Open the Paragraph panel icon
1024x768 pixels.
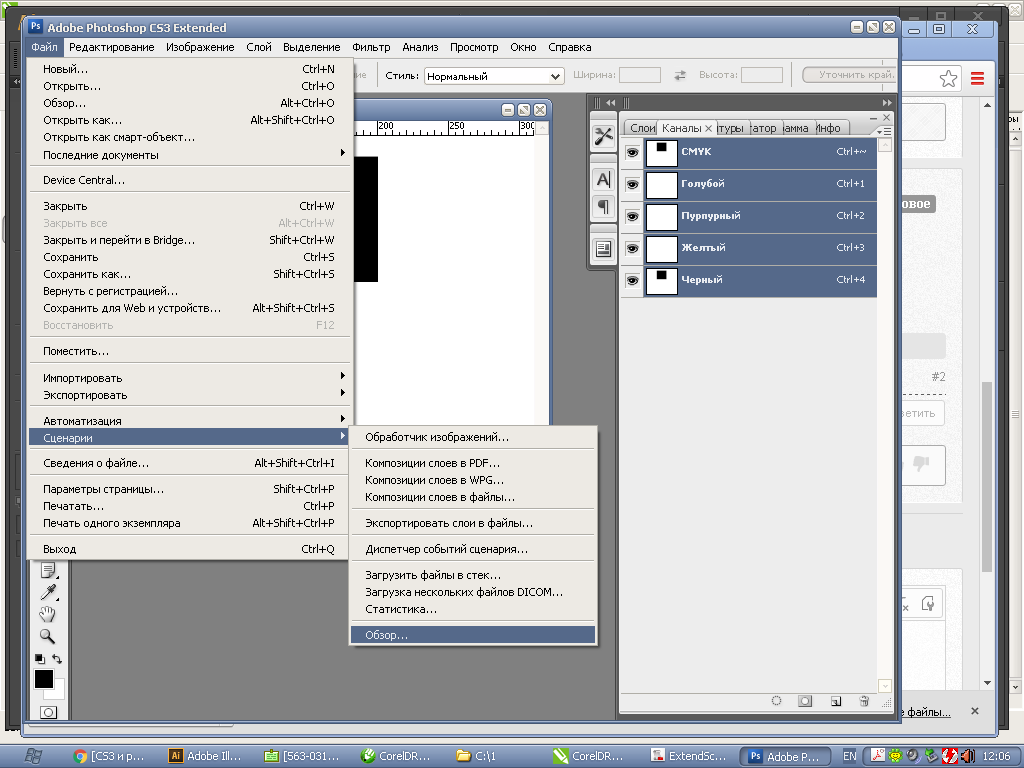click(x=603, y=207)
